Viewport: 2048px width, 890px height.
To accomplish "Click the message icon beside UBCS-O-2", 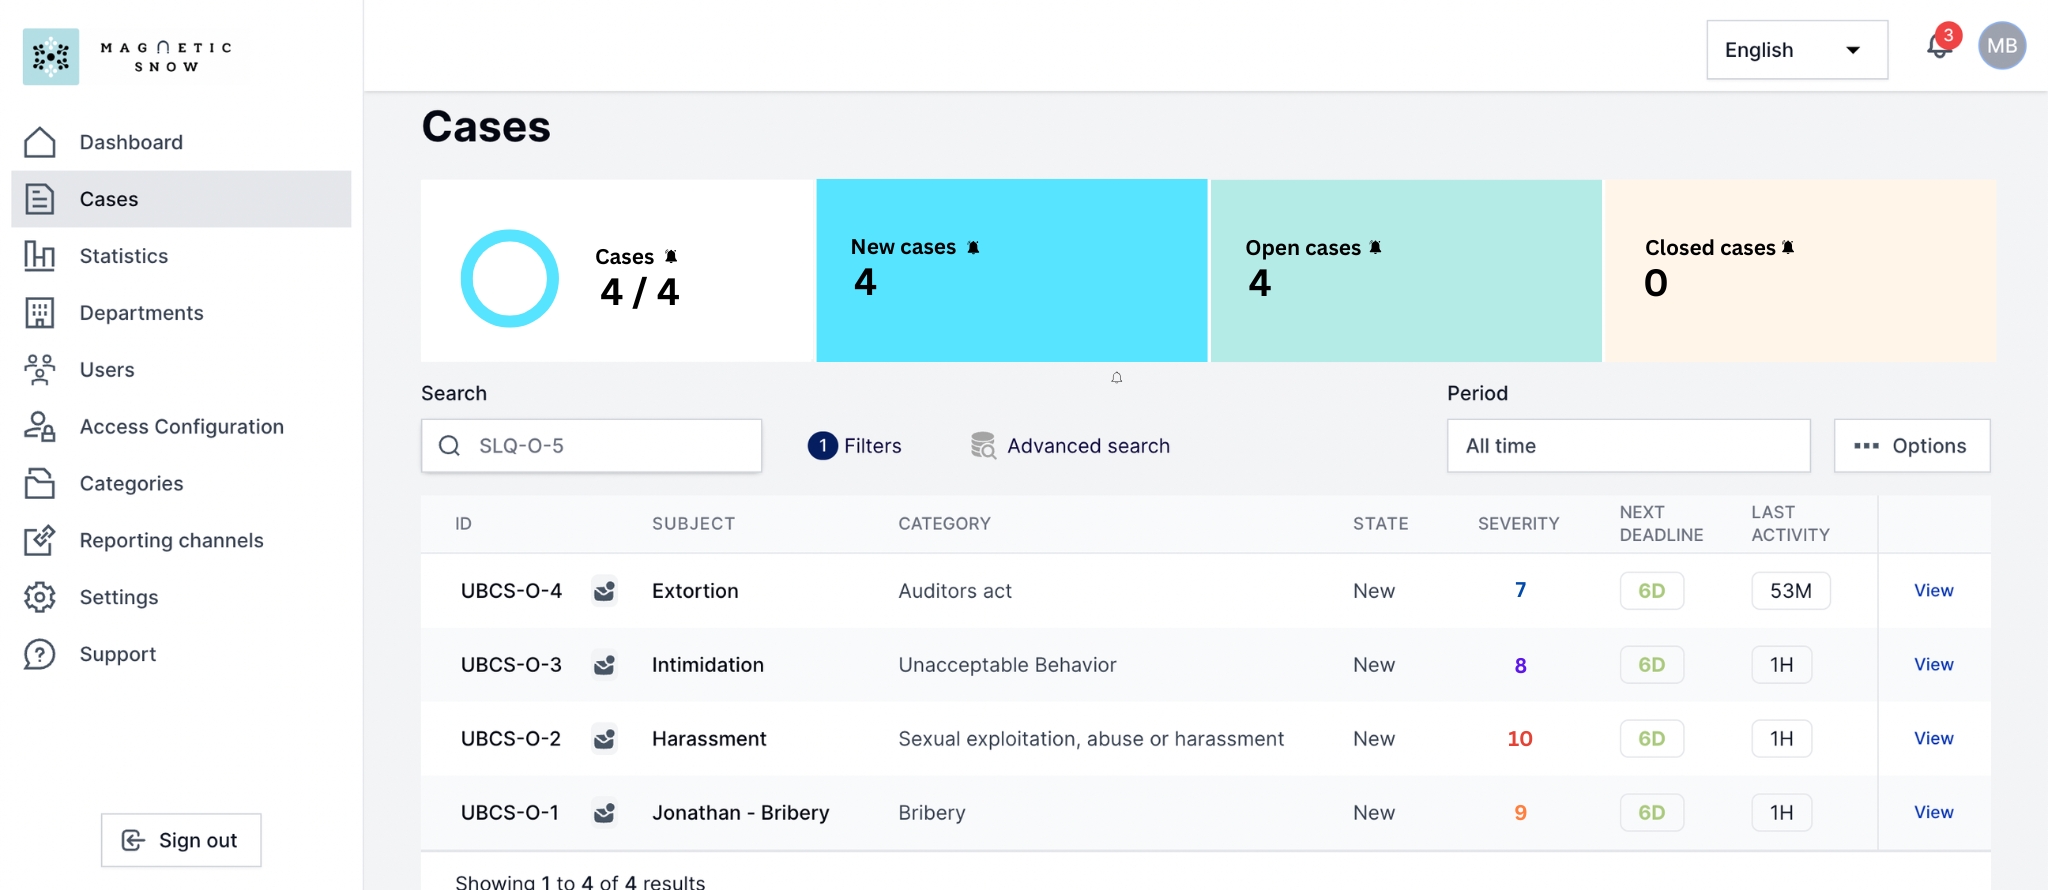I will tap(604, 739).
